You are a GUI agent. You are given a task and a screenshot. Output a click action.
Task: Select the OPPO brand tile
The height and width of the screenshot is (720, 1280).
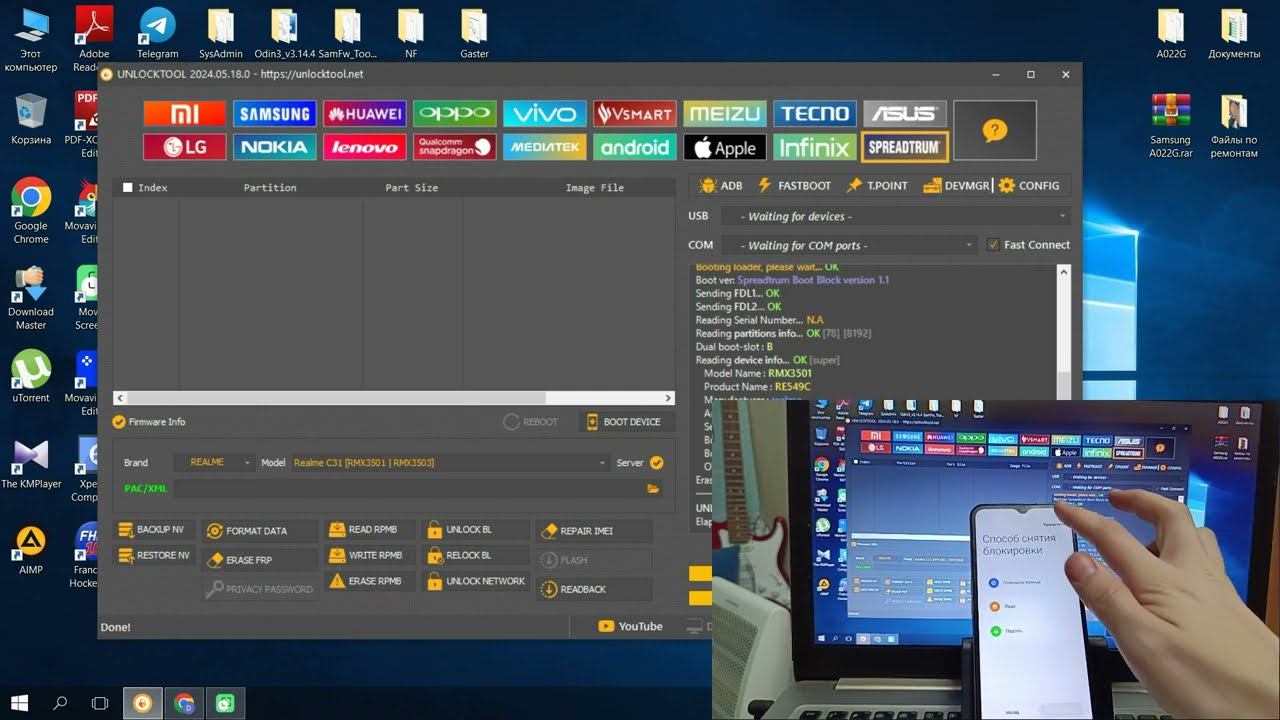coord(454,113)
